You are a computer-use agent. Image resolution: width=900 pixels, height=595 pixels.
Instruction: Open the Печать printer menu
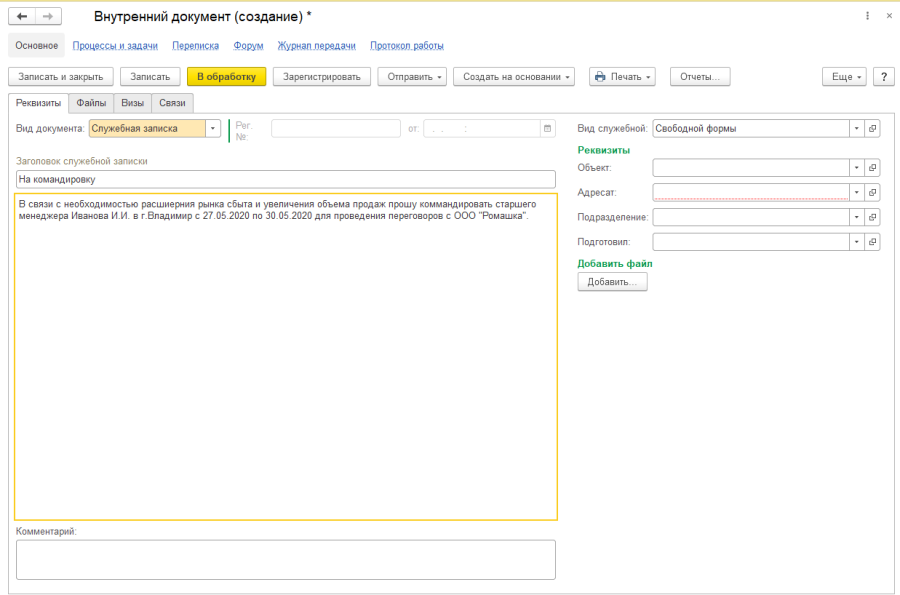(x=622, y=77)
